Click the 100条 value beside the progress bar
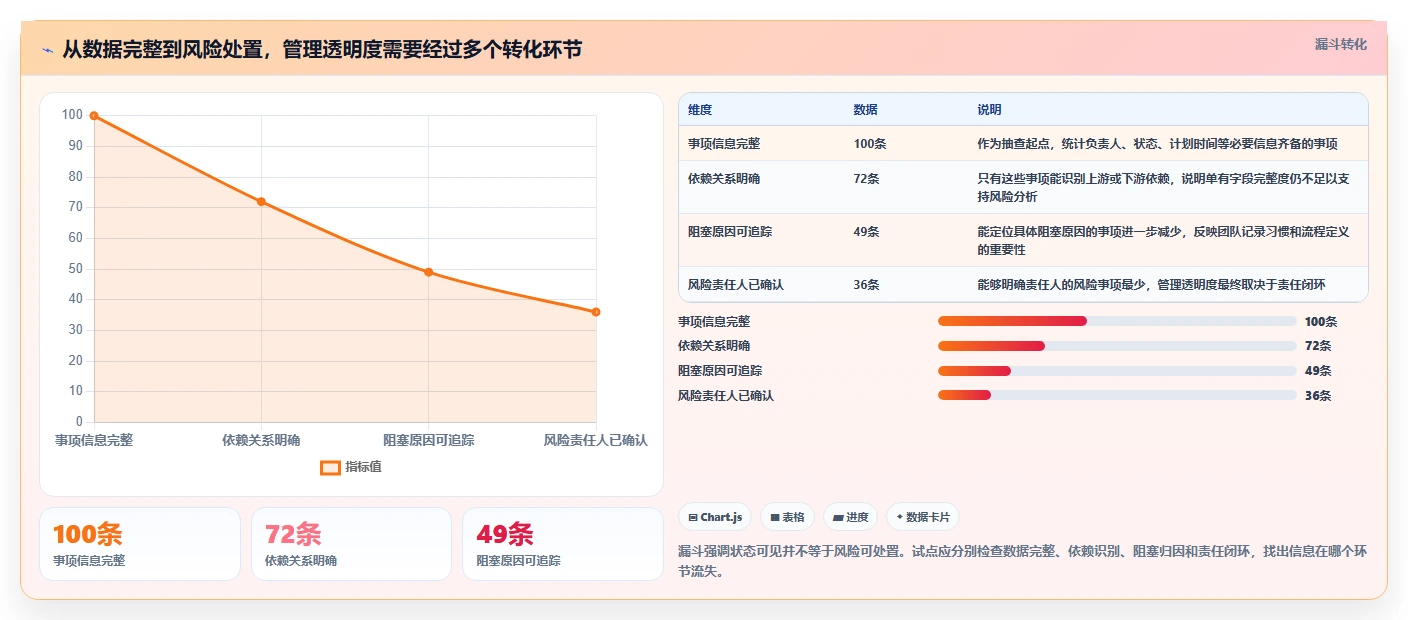 [1321, 322]
